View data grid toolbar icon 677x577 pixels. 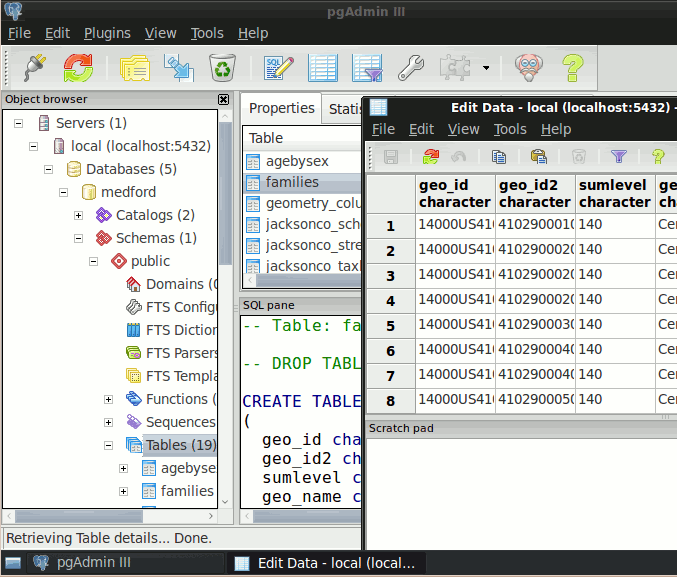(323, 68)
